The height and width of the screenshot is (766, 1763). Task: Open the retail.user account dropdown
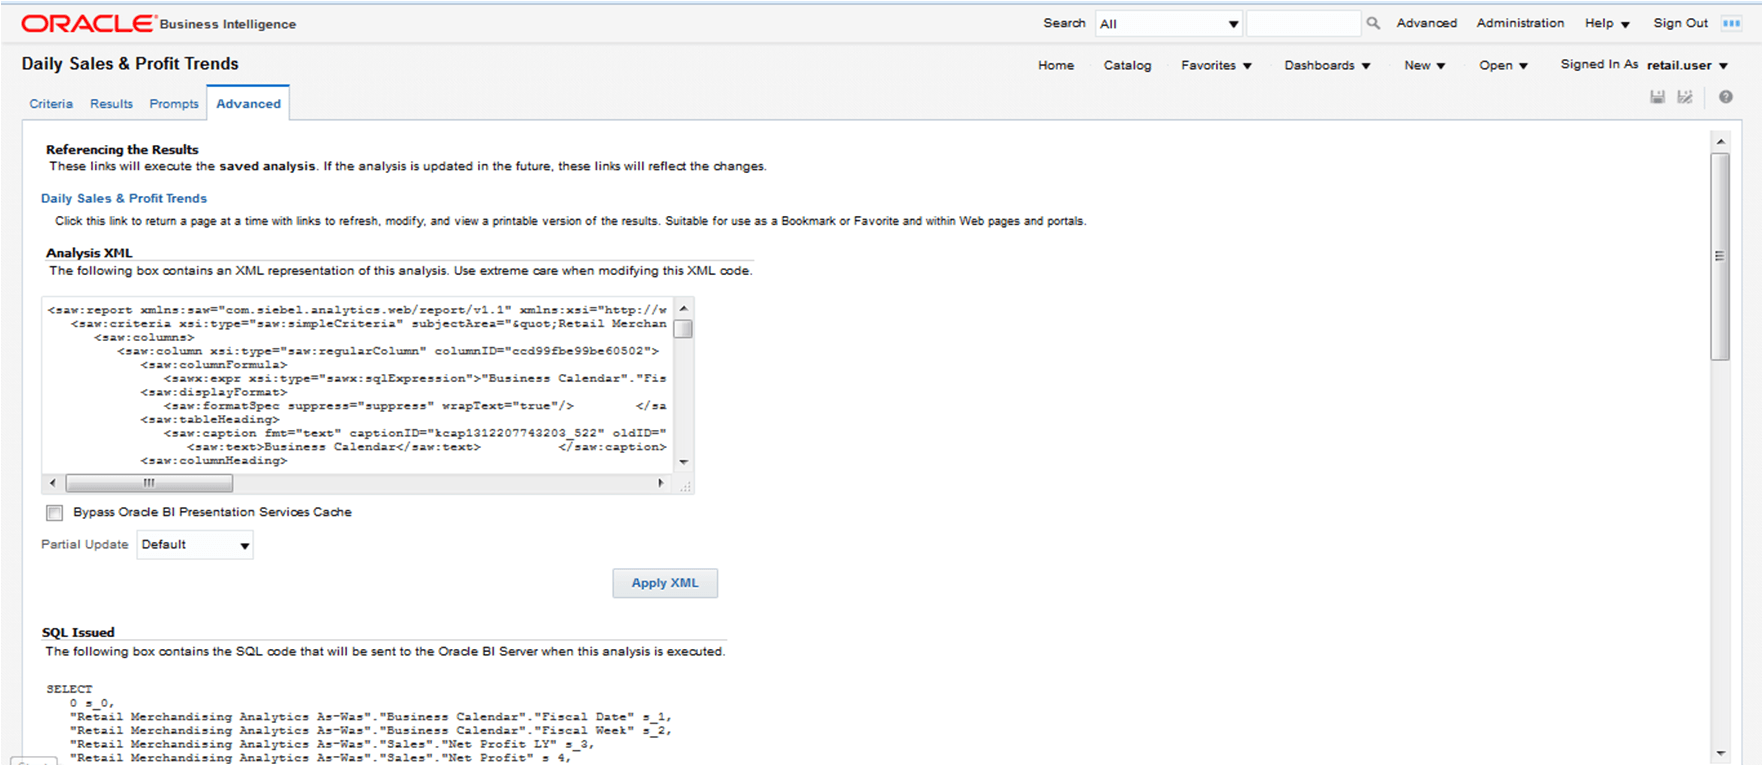click(1688, 65)
